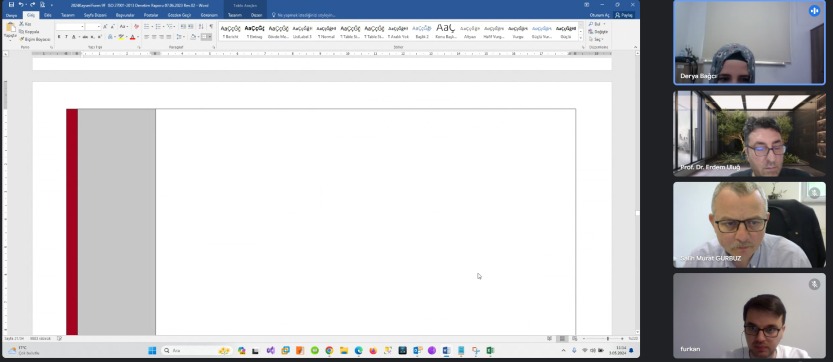Copy selection with Kopyala
Image resolution: width=833 pixels, height=362 pixels.
pyautogui.click(x=30, y=31)
